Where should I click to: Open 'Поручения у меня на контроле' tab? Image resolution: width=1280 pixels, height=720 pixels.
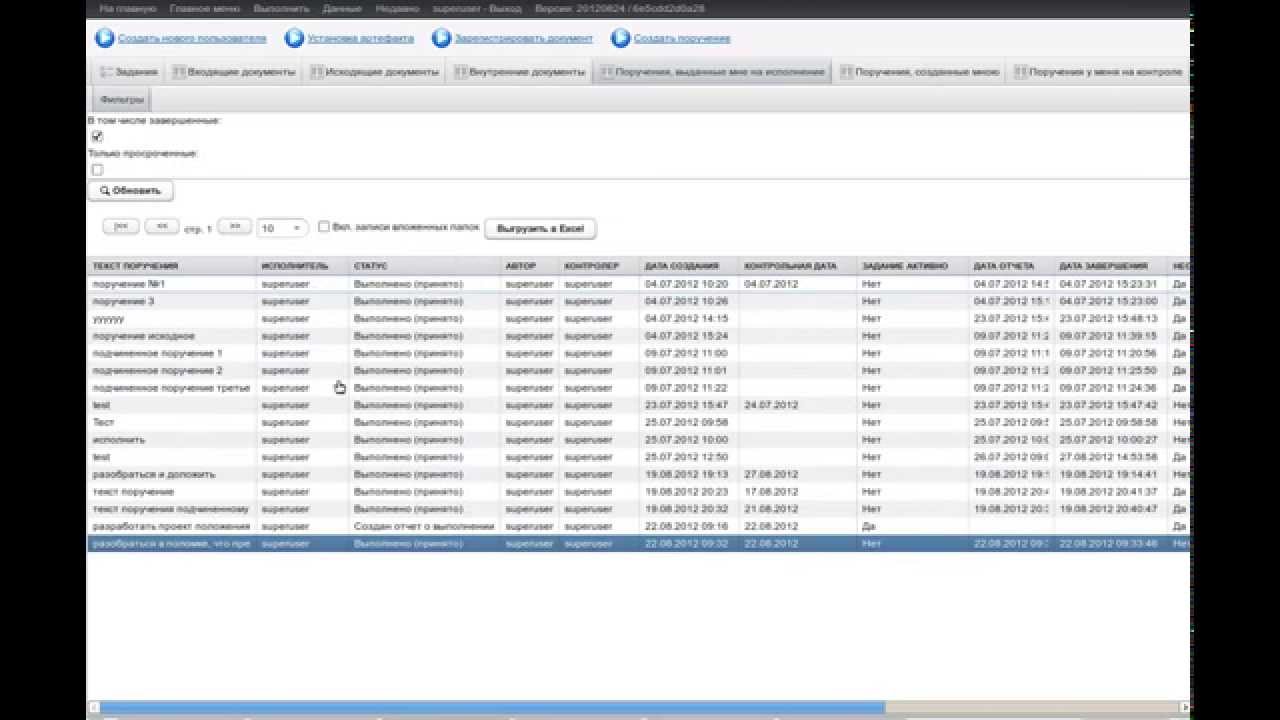[1098, 72]
